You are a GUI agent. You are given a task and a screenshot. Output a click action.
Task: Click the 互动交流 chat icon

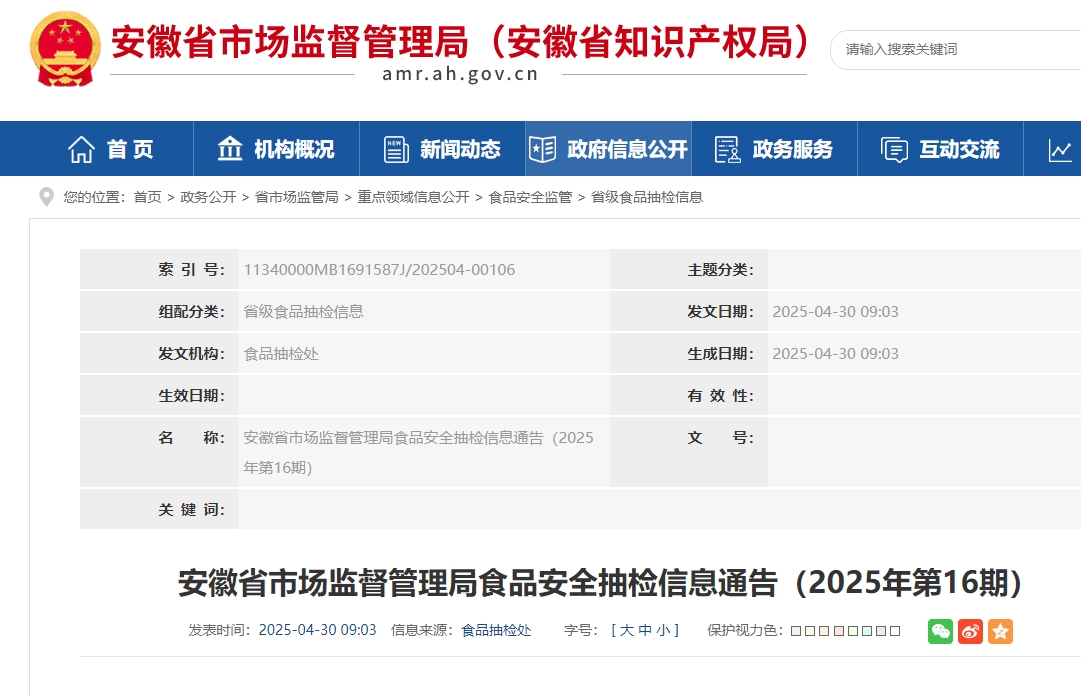894,149
